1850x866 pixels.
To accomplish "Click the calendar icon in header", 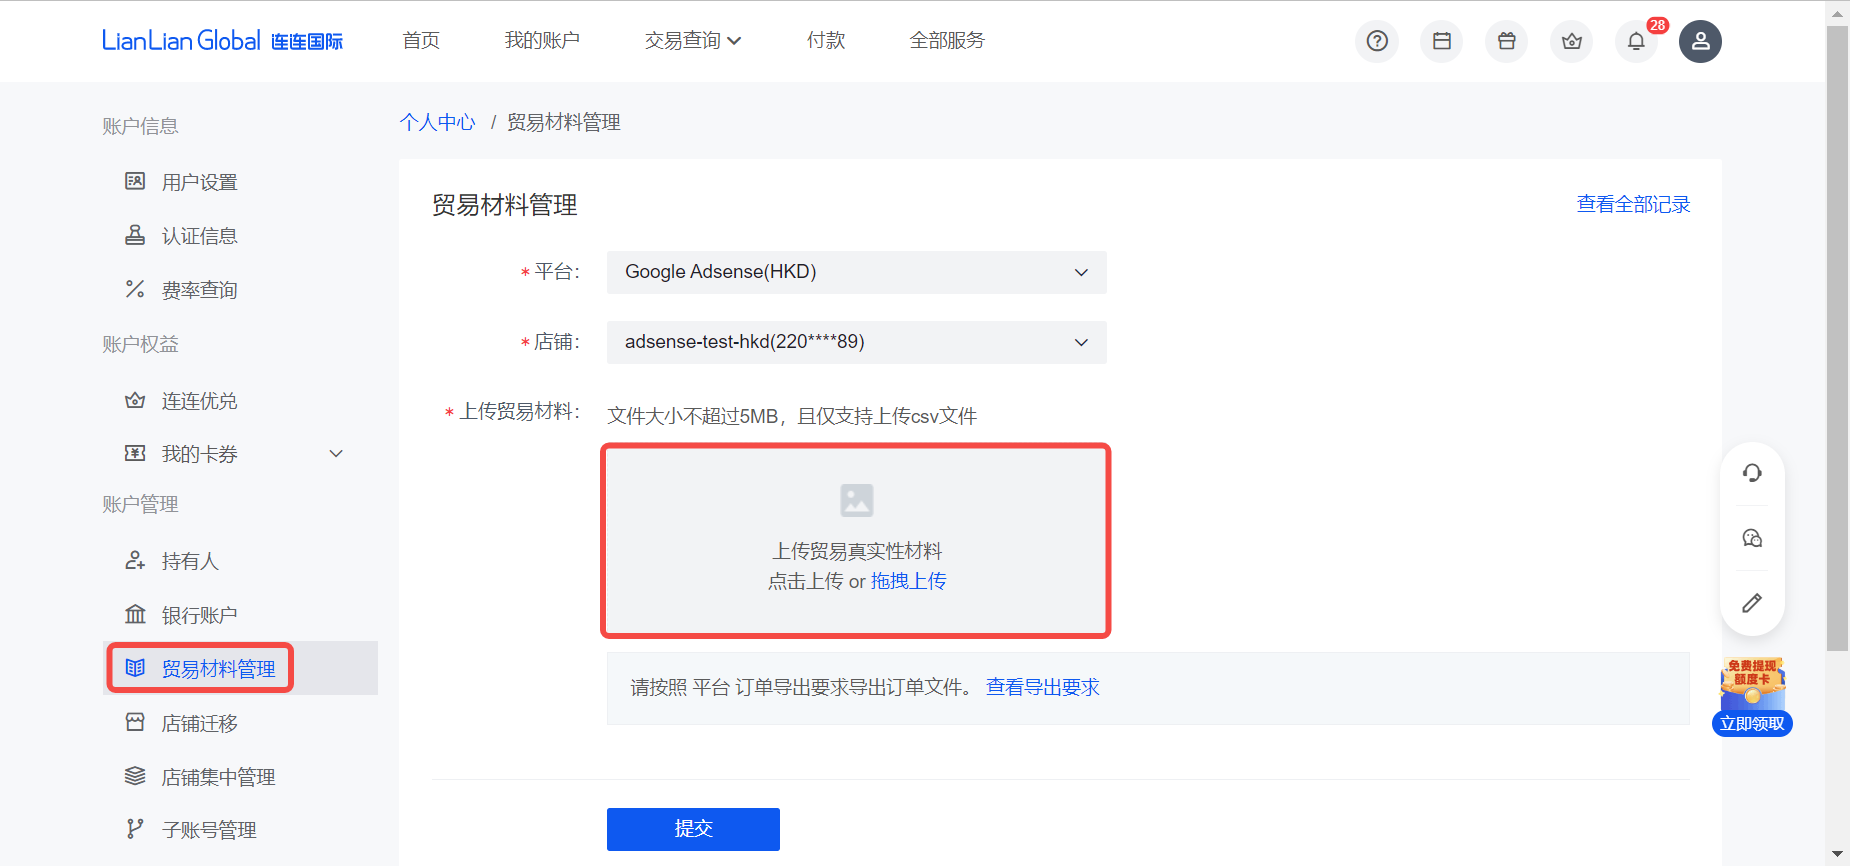I will pos(1442,41).
